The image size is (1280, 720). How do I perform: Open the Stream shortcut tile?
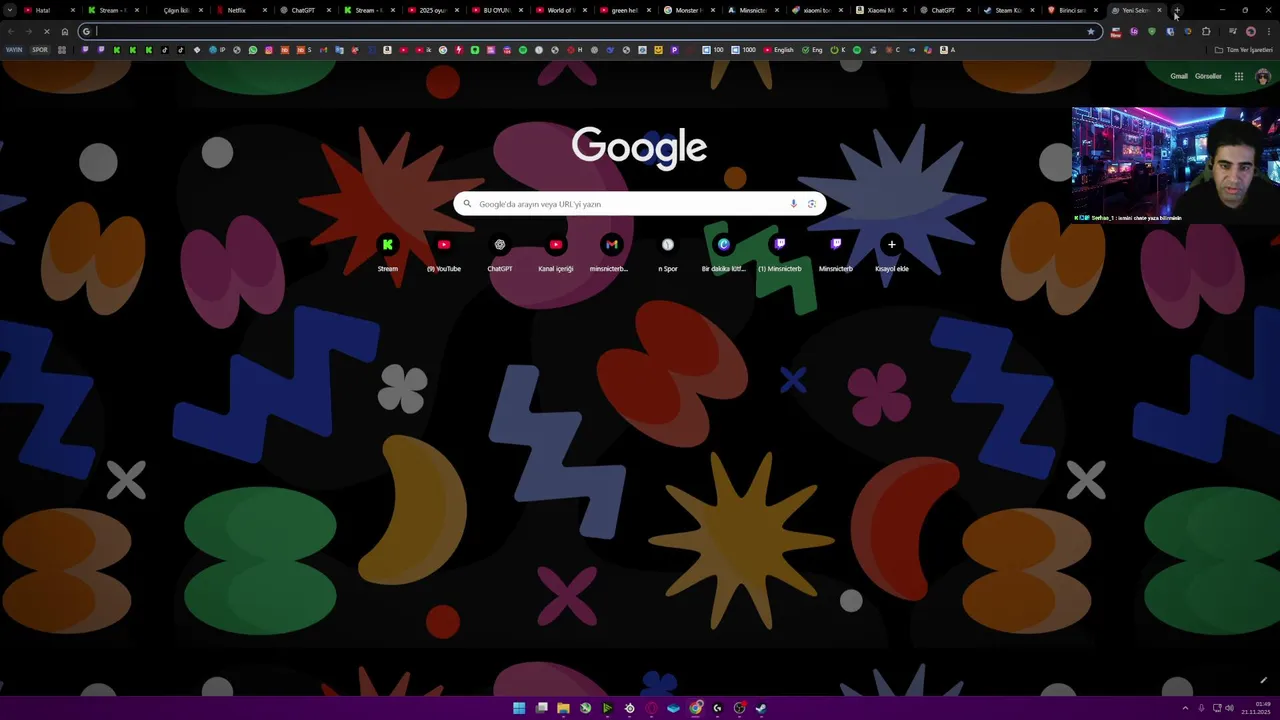point(387,252)
